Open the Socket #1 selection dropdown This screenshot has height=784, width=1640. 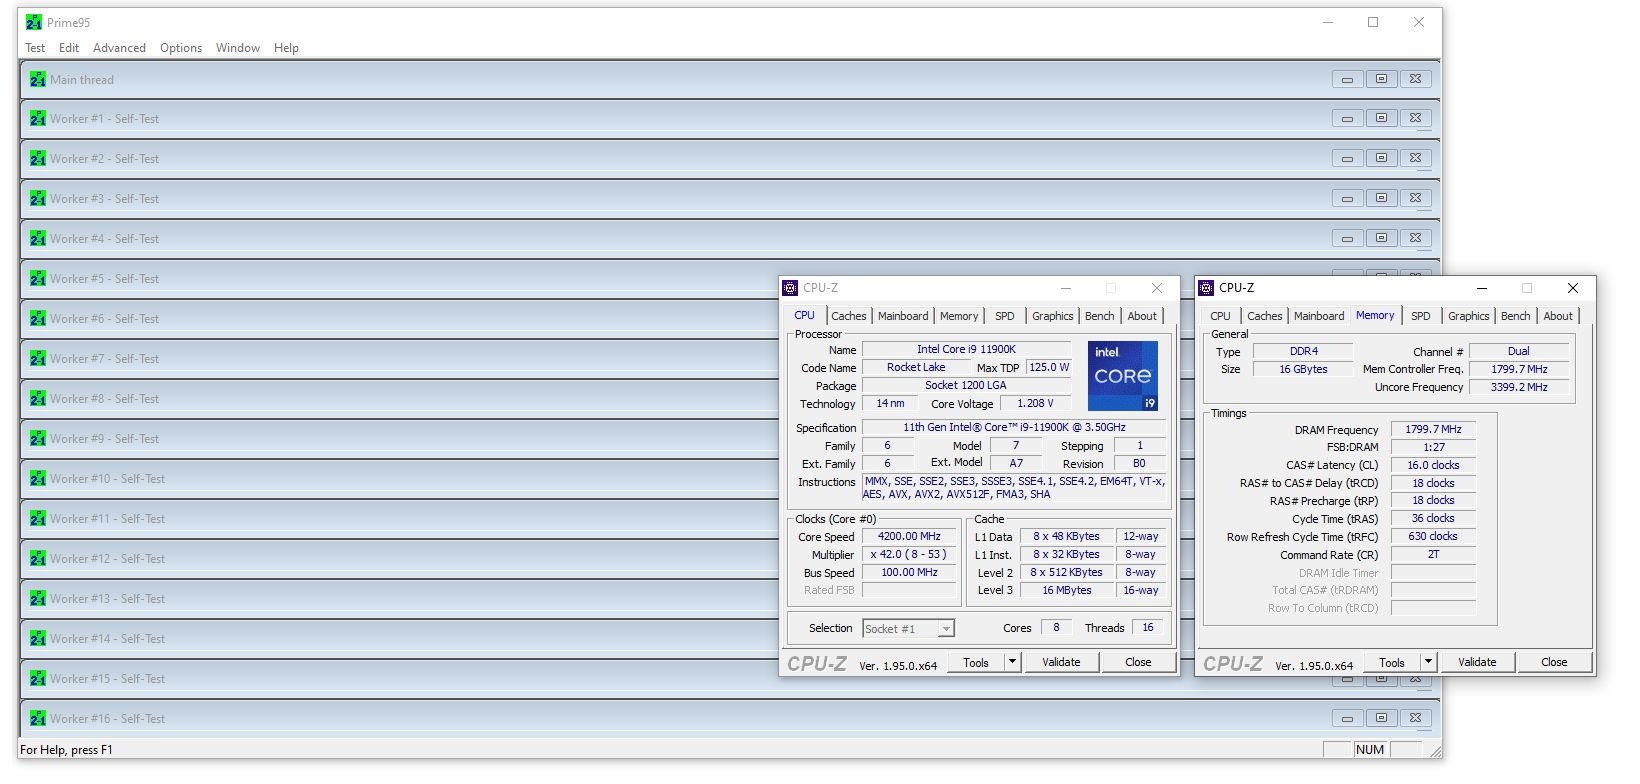[946, 629]
